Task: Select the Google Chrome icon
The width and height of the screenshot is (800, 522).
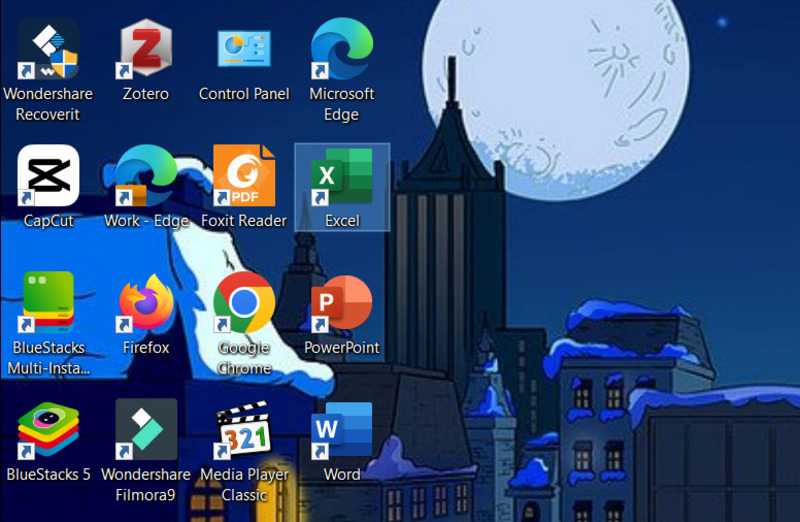Action: (244, 303)
